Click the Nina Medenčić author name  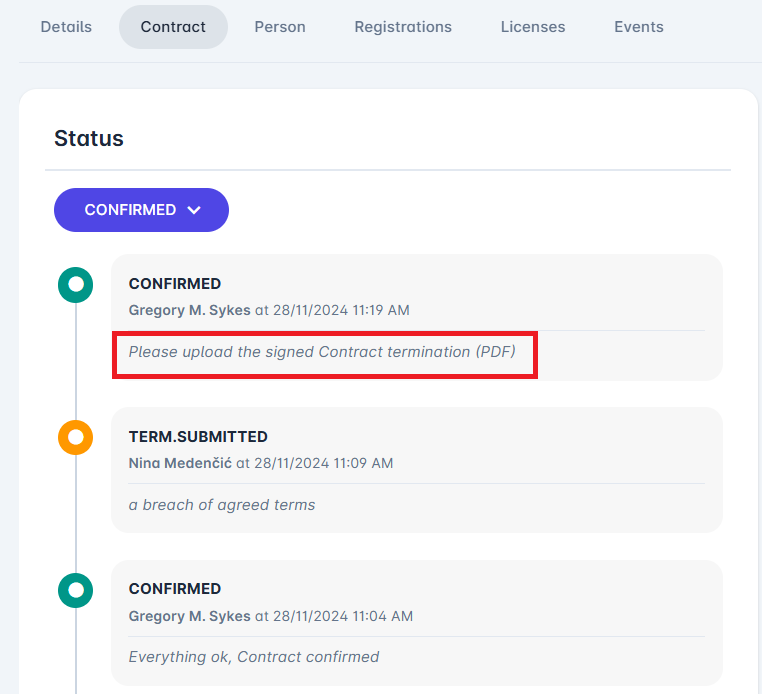(x=180, y=463)
